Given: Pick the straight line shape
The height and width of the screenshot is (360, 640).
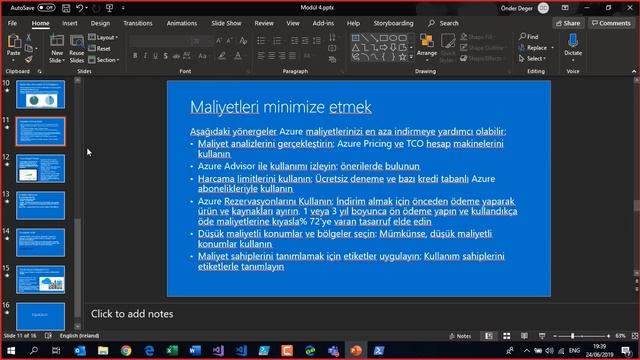Looking at the screenshot, I should click(x=365, y=38).
